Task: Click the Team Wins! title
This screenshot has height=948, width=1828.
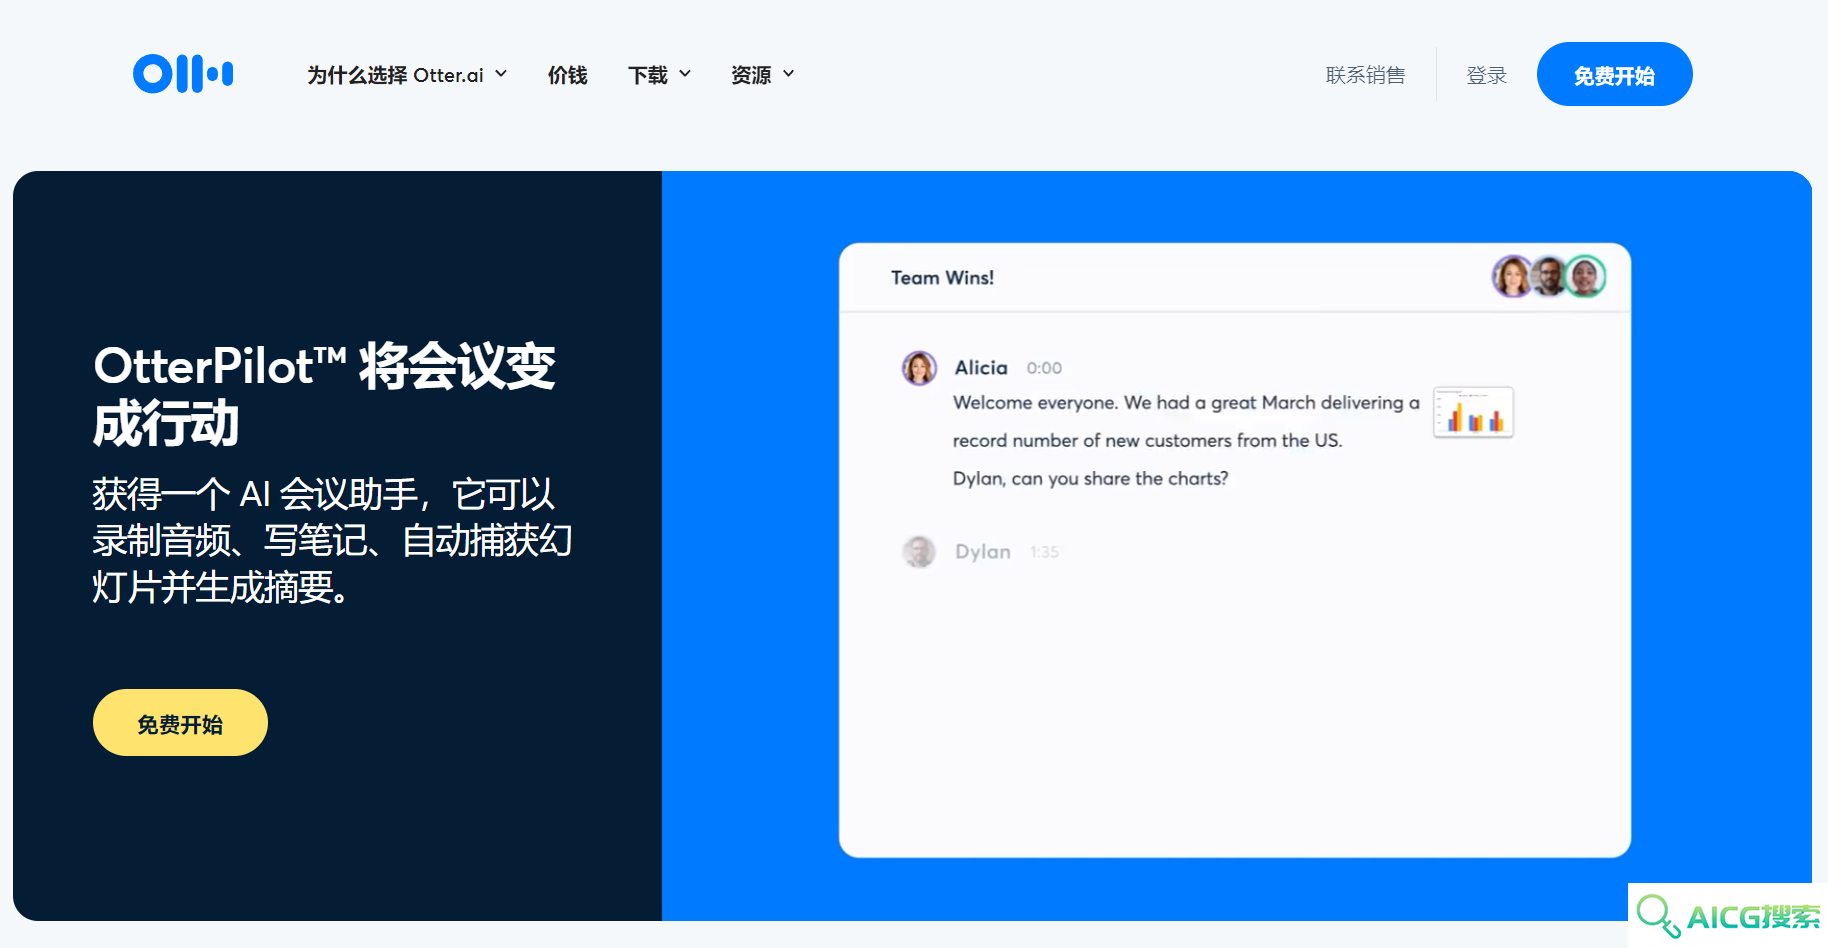Action: [x=942, y=278]
